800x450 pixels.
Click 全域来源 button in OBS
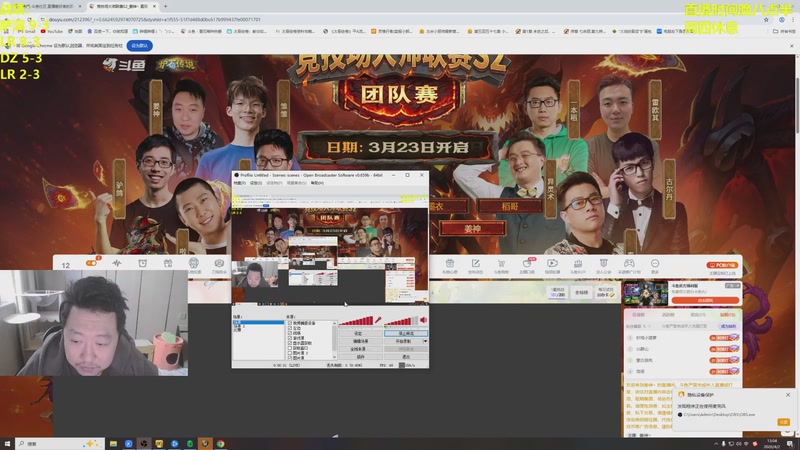(361, 349)
